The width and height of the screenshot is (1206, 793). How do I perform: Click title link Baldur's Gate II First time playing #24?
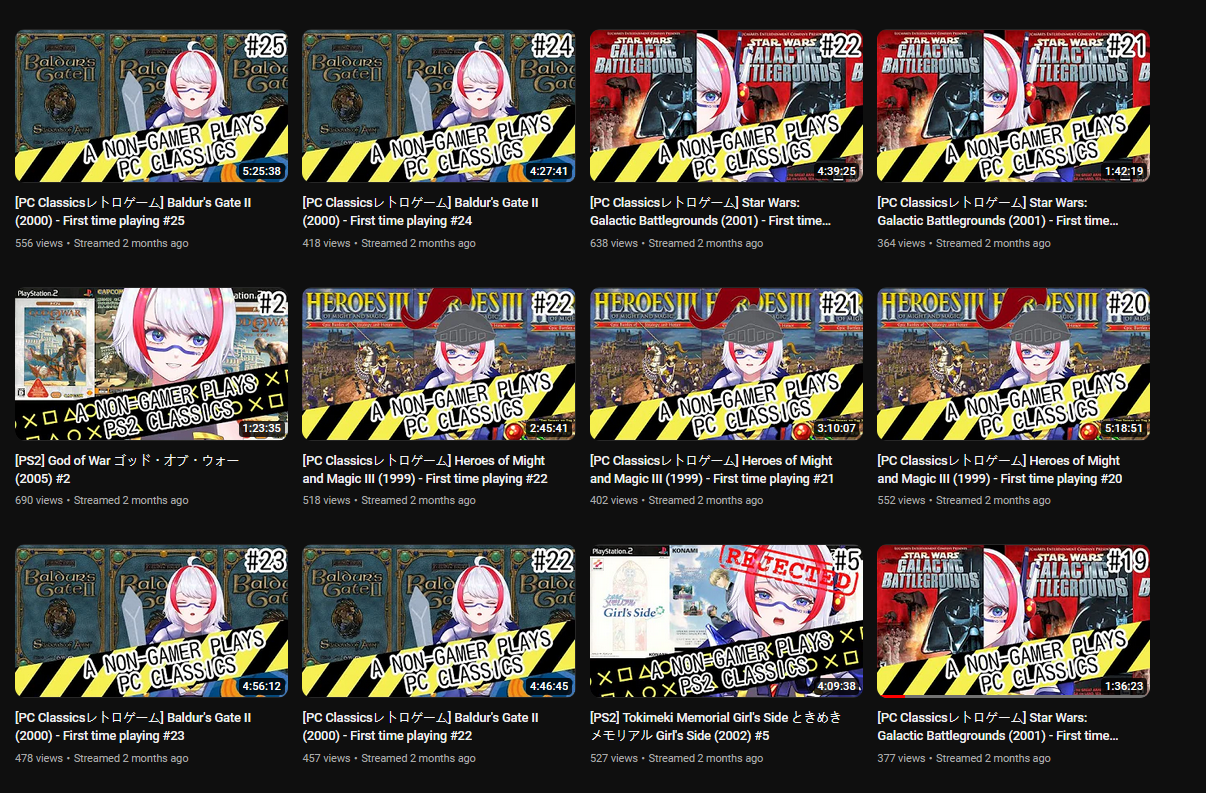(420, 211)
